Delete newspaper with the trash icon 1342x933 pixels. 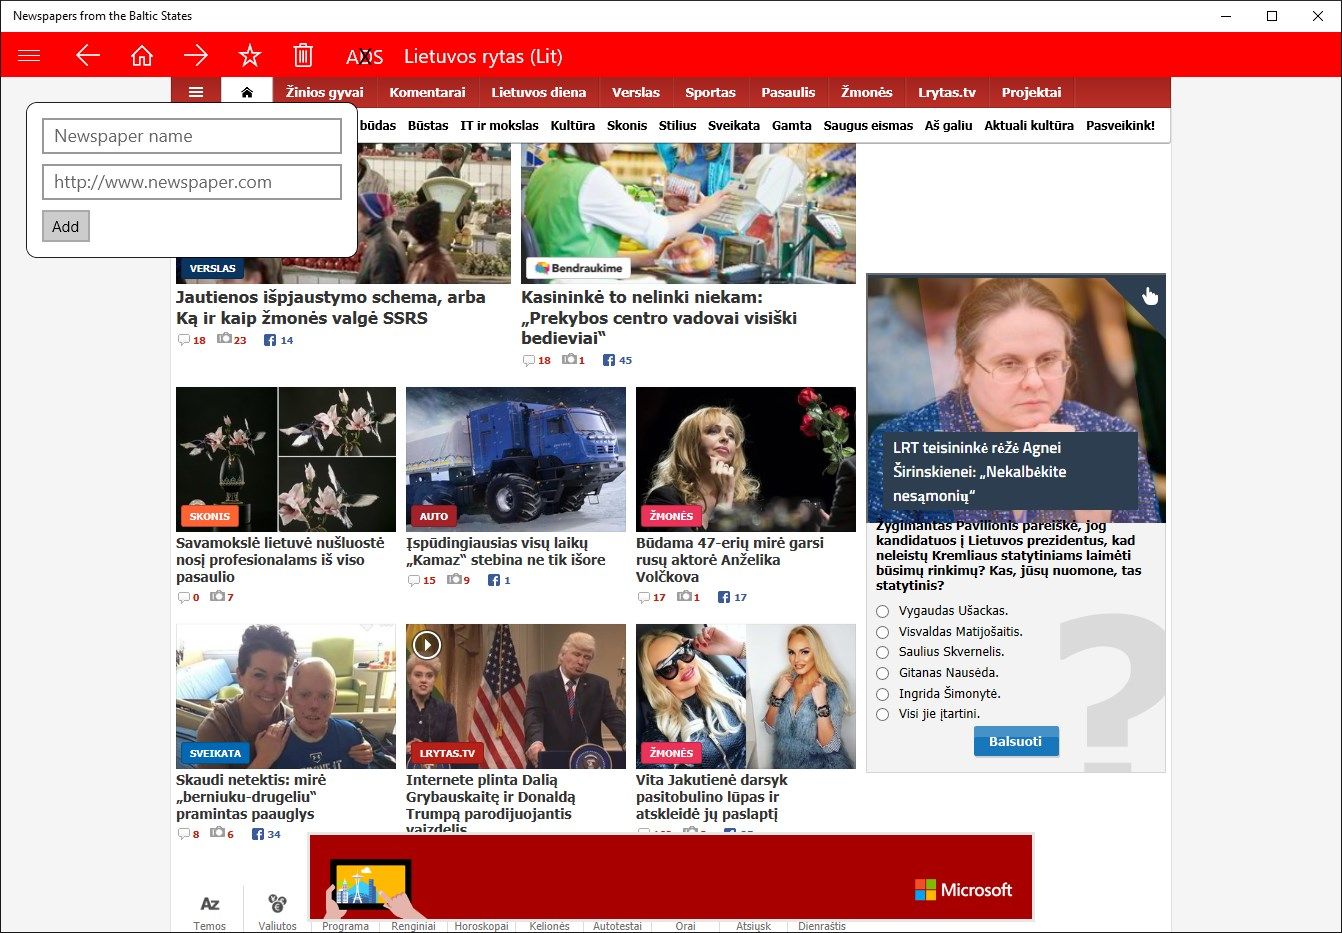point(303,56)
